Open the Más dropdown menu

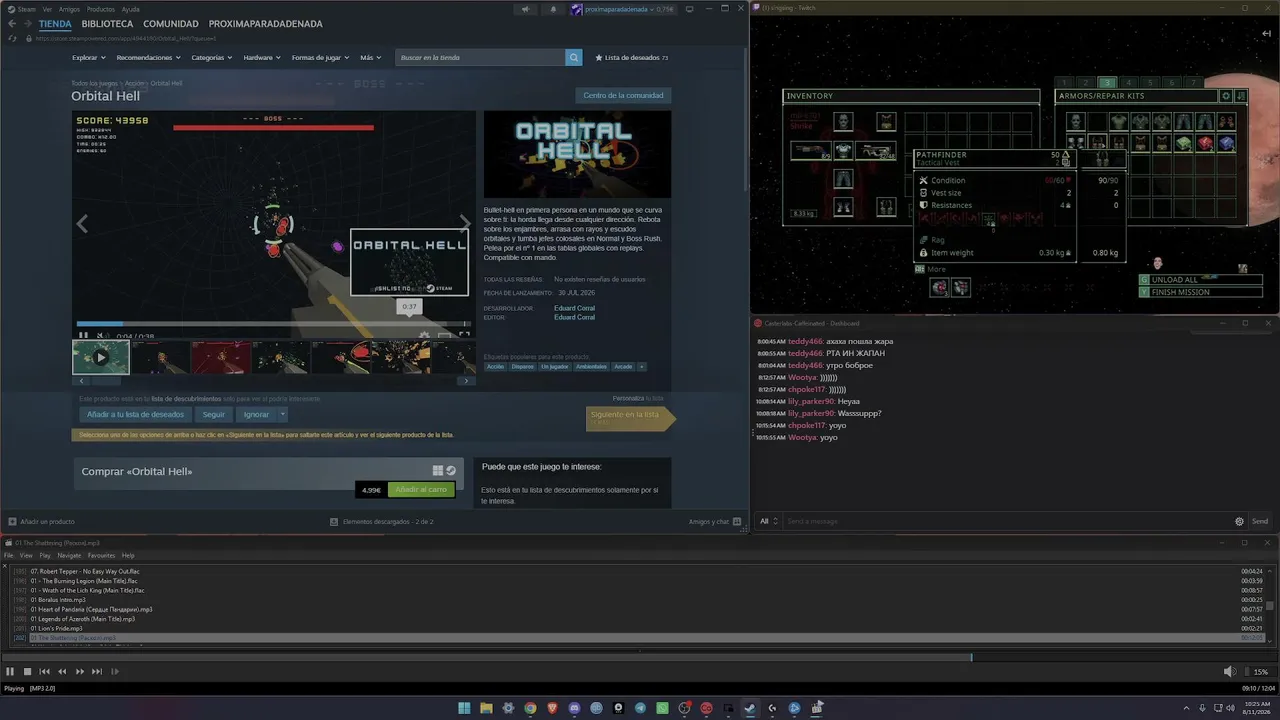coord(372,58)
